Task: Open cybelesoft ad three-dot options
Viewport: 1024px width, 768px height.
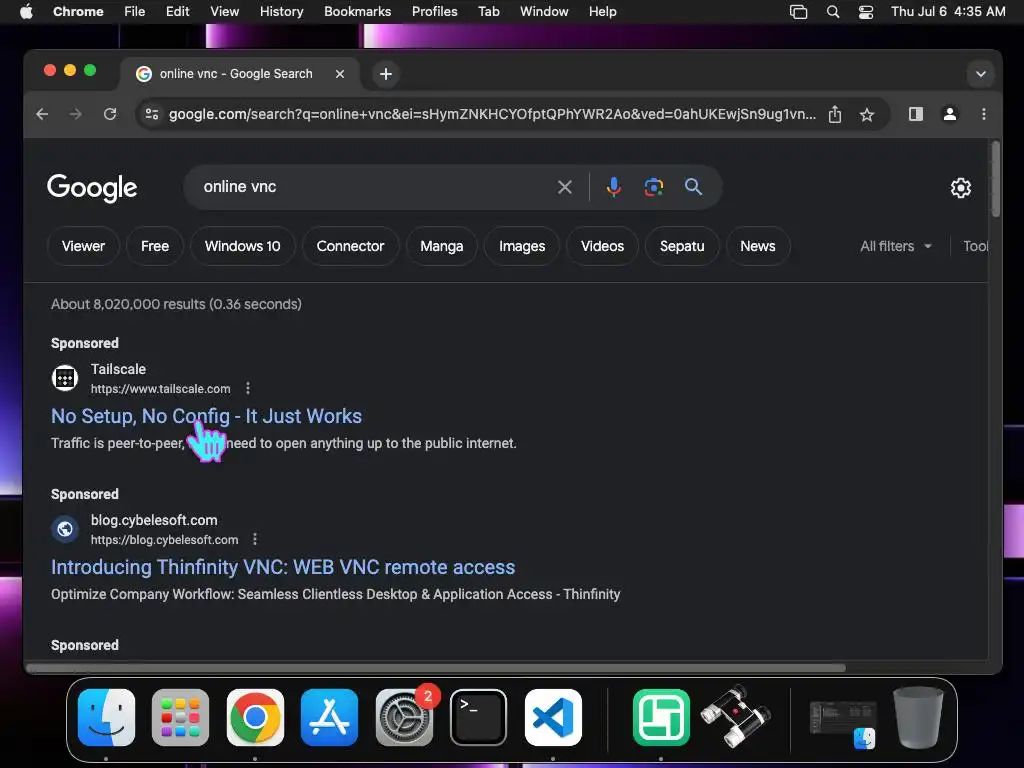Action: pos(255,539)
